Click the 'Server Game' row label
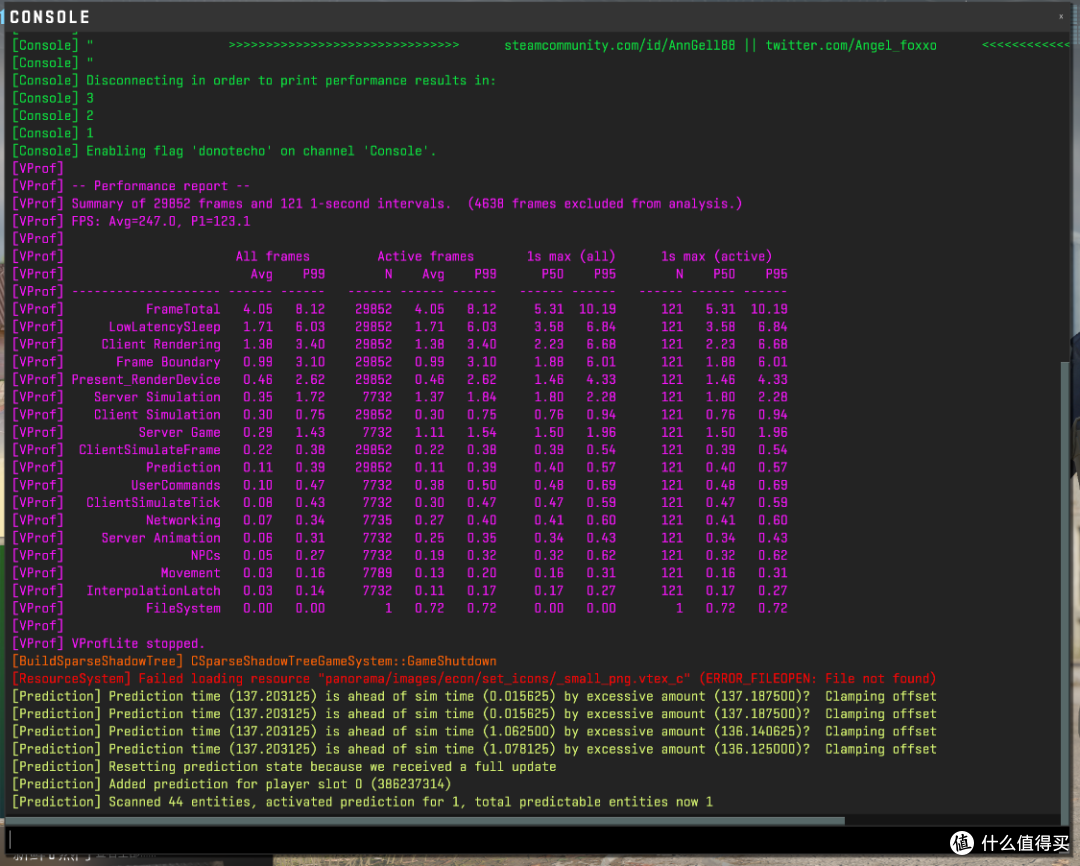The image size is (1080, 866). (180, 433)
